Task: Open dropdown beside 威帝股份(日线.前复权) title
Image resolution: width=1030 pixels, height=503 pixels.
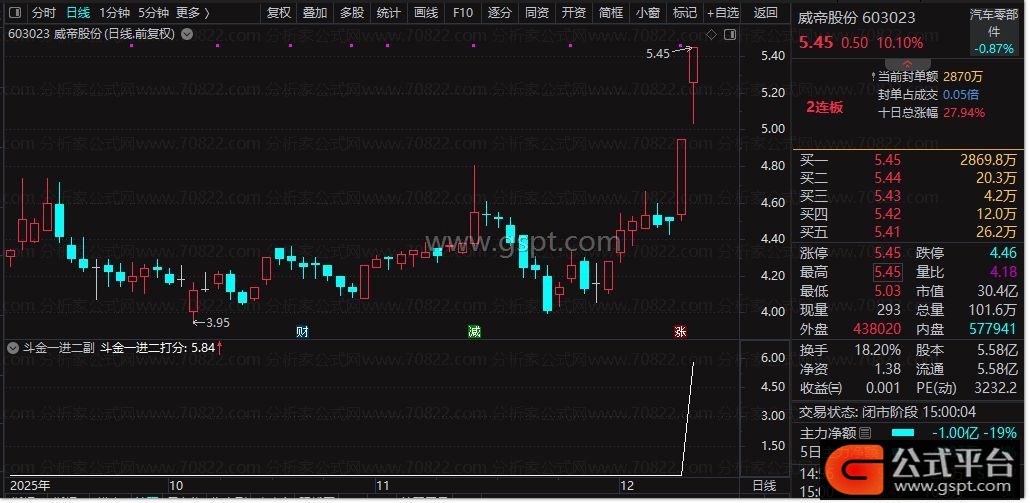Action: (185, 33)
